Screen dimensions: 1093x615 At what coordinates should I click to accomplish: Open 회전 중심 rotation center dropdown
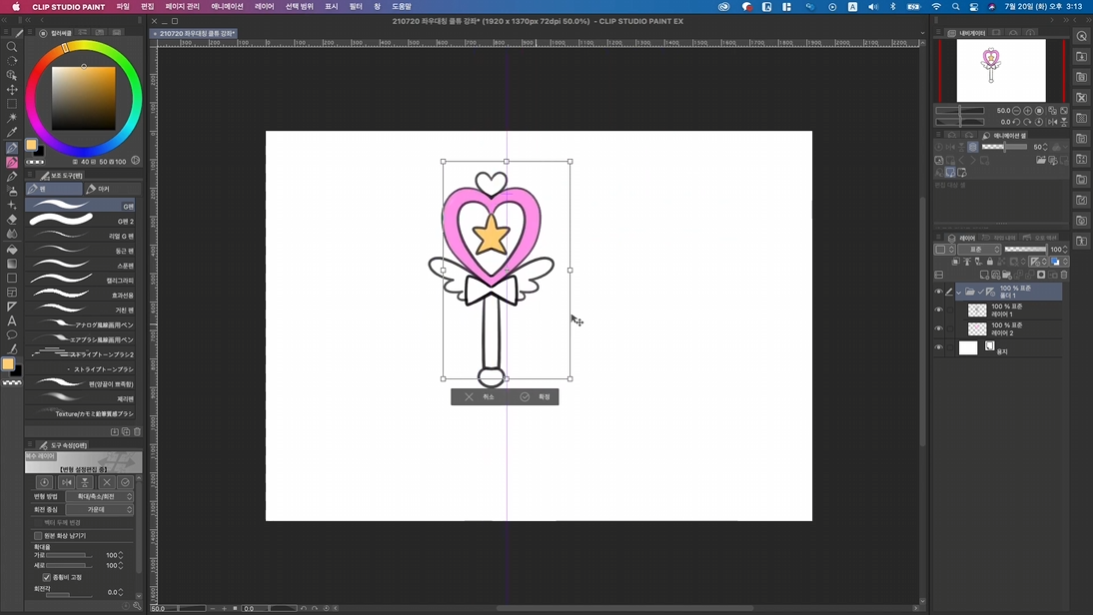point(100,510)
